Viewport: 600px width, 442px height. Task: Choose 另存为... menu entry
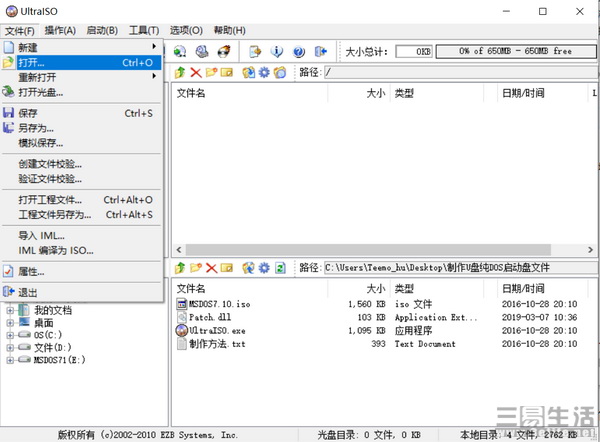(82, 128)
